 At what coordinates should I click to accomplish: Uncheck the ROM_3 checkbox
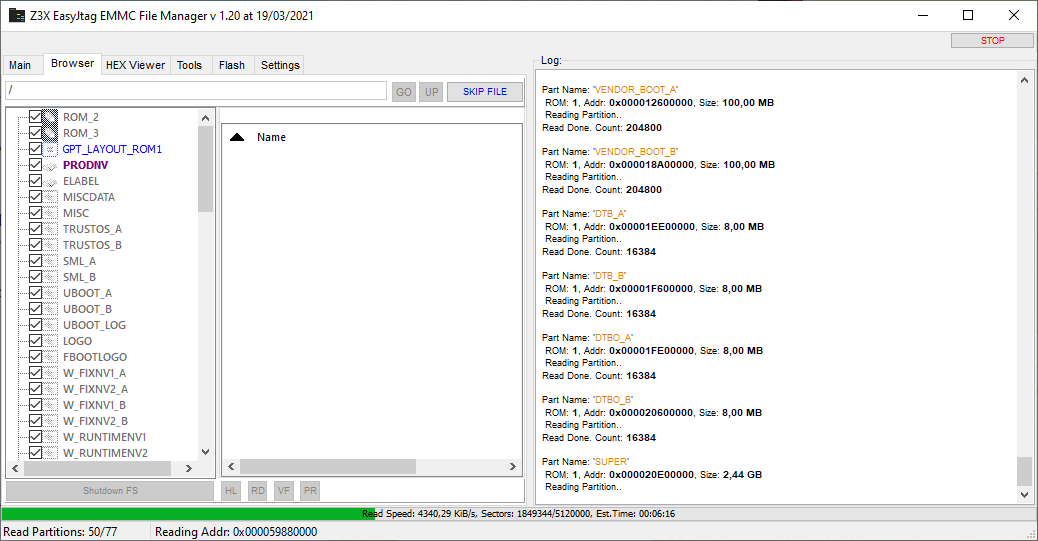point(35,132)
